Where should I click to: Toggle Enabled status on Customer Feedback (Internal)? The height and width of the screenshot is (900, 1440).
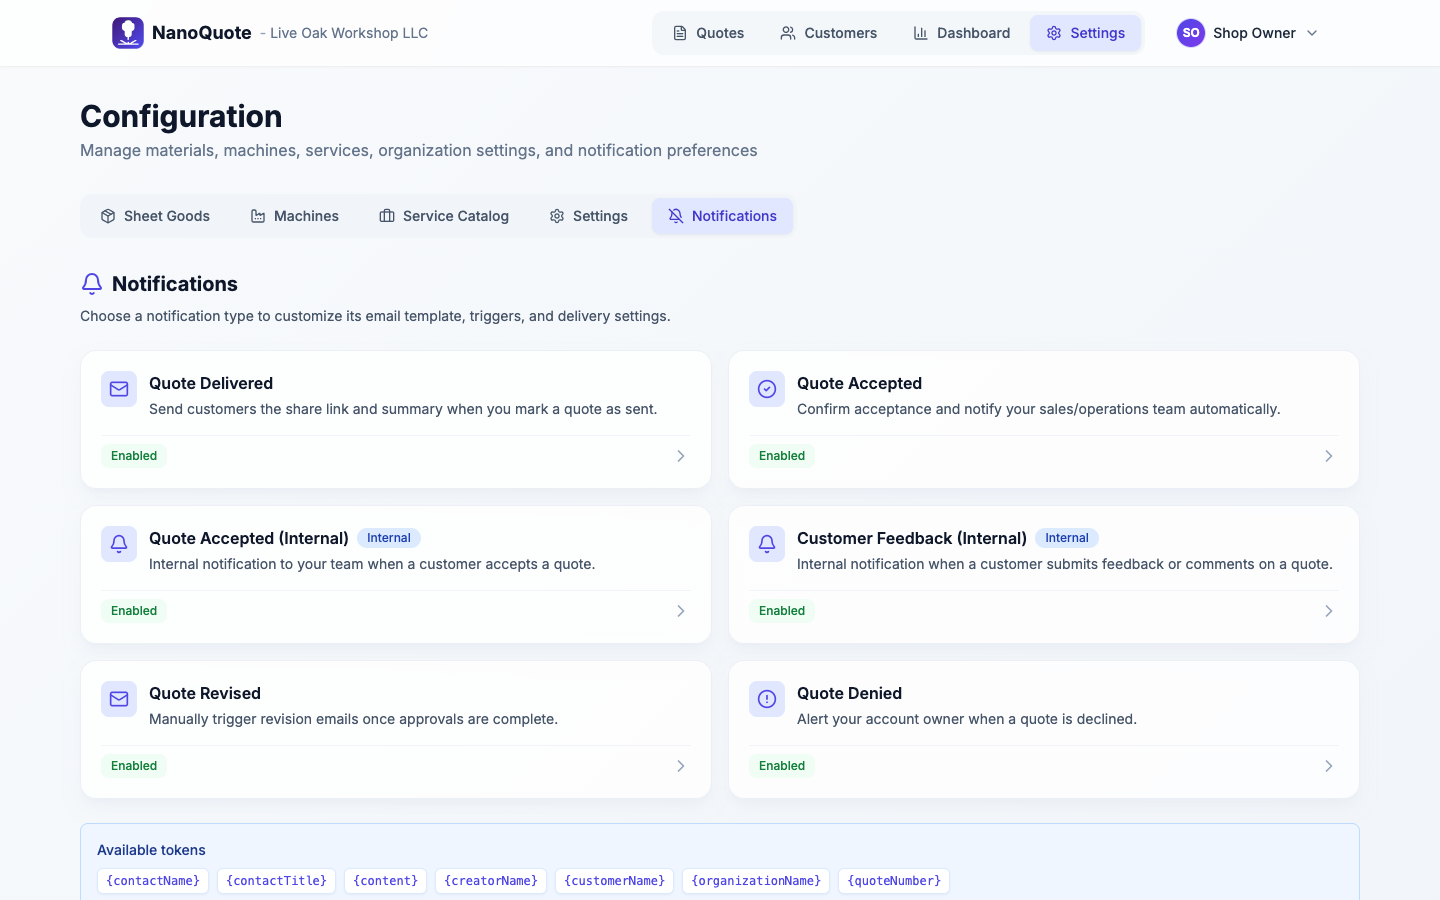(782, 610)
